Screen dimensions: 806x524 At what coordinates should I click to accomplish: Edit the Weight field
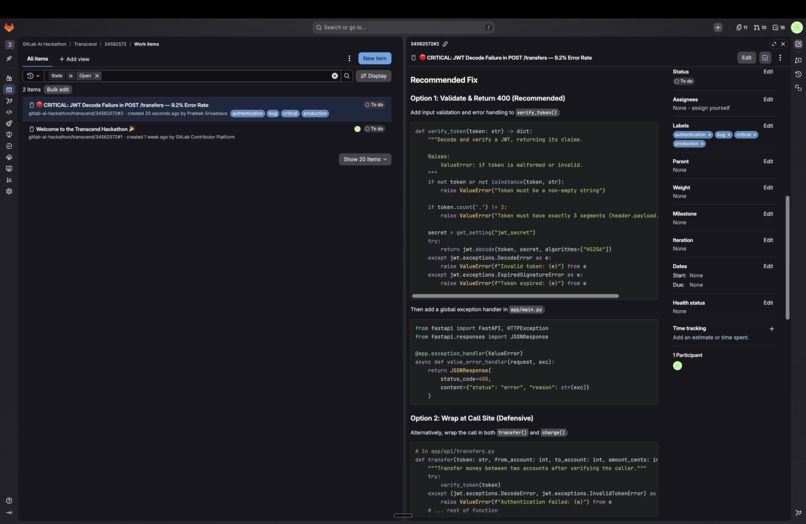[768, 188]
